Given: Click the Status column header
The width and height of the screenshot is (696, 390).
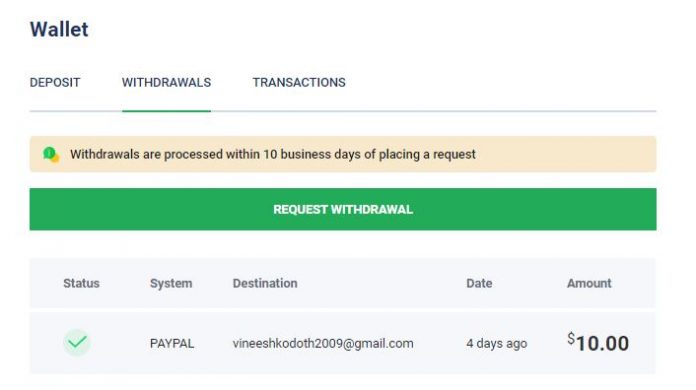Looking at the screenshot, I should tap(81, 283).
